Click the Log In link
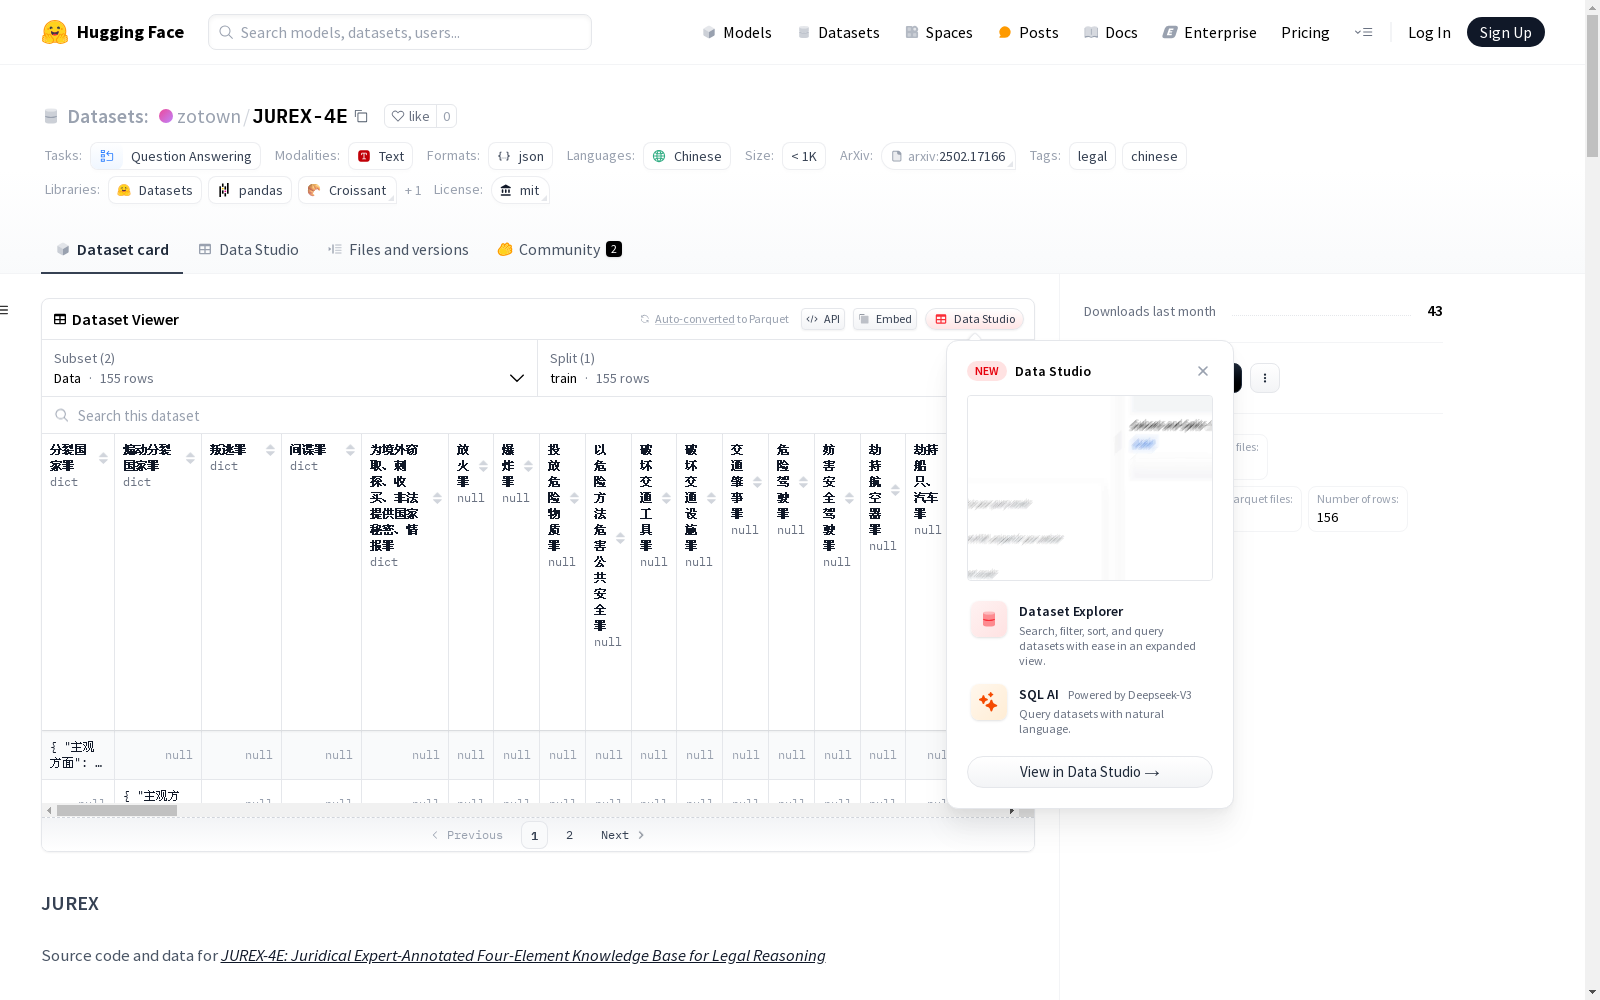 (x=1429, y=32)
